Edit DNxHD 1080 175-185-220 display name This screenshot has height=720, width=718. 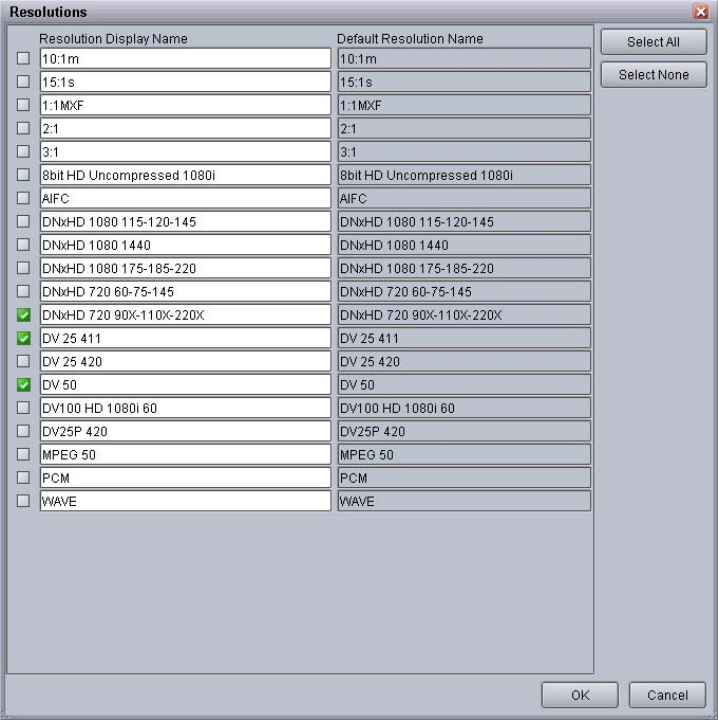pos(185,268)
